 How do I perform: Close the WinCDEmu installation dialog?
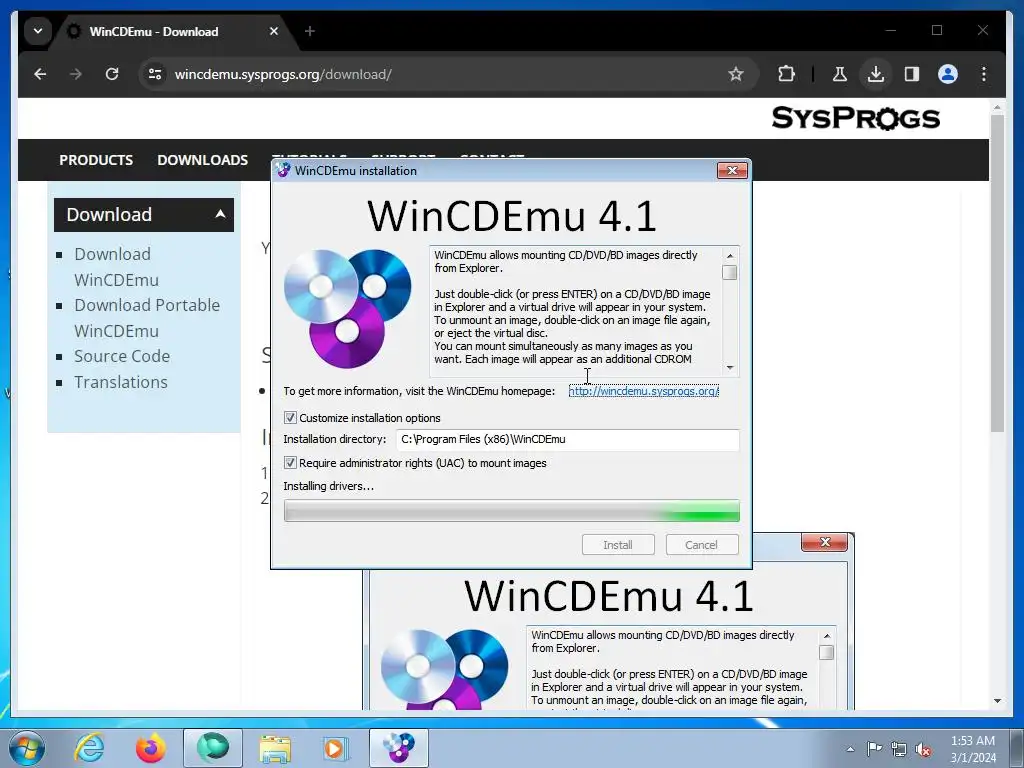click(732, 170)
